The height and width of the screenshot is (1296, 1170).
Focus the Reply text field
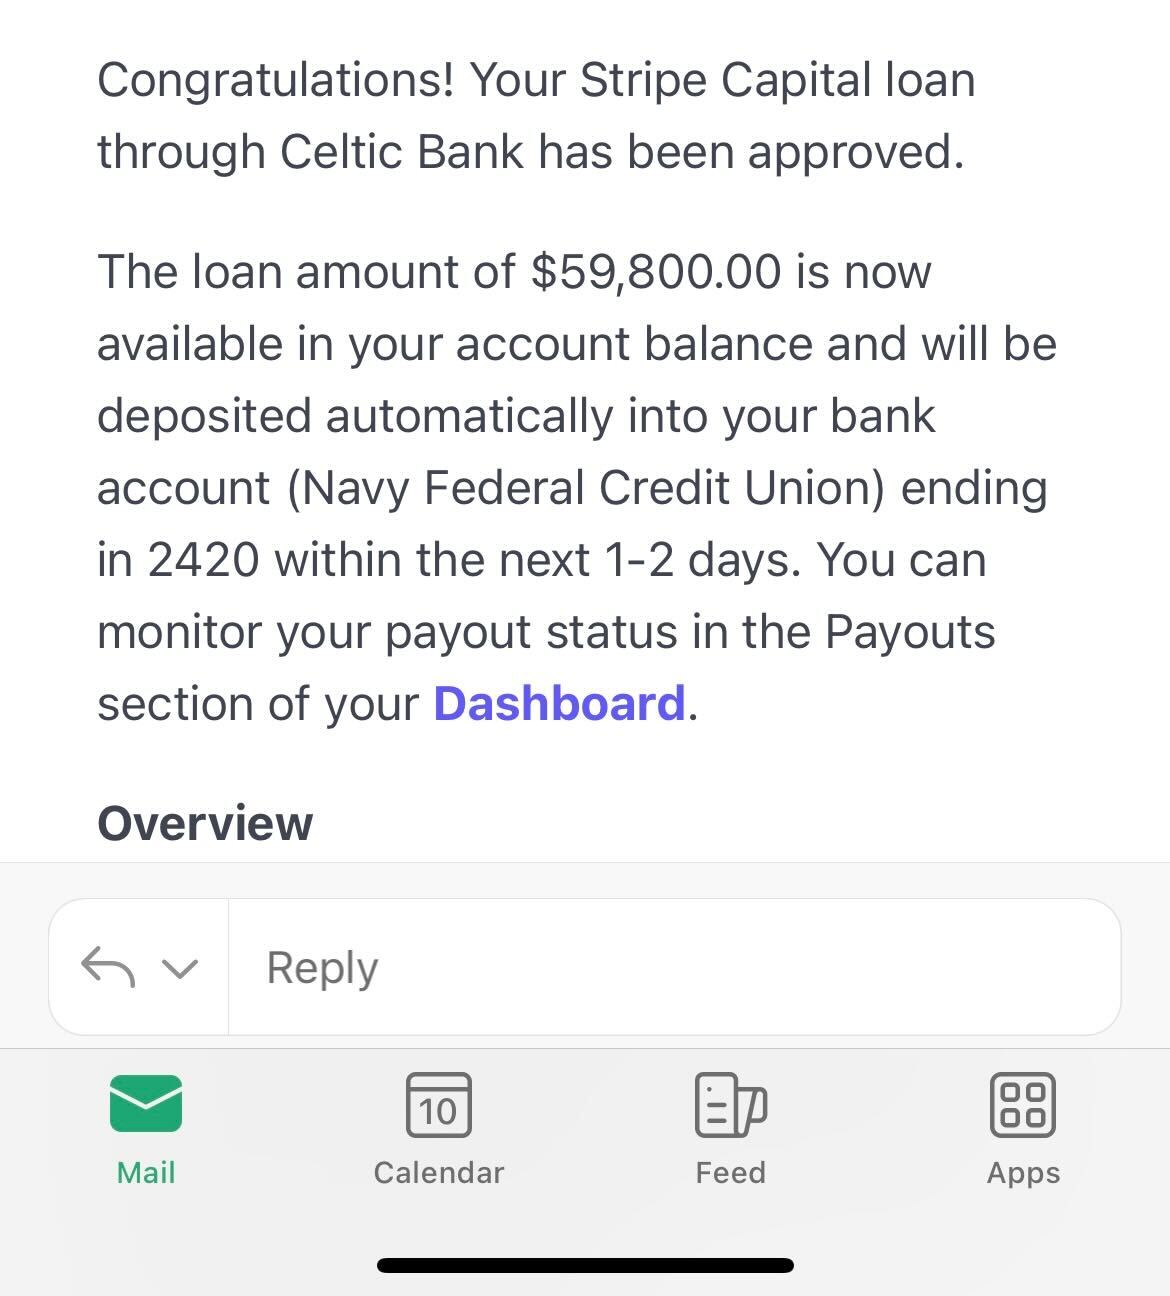(x=670, y=967)
